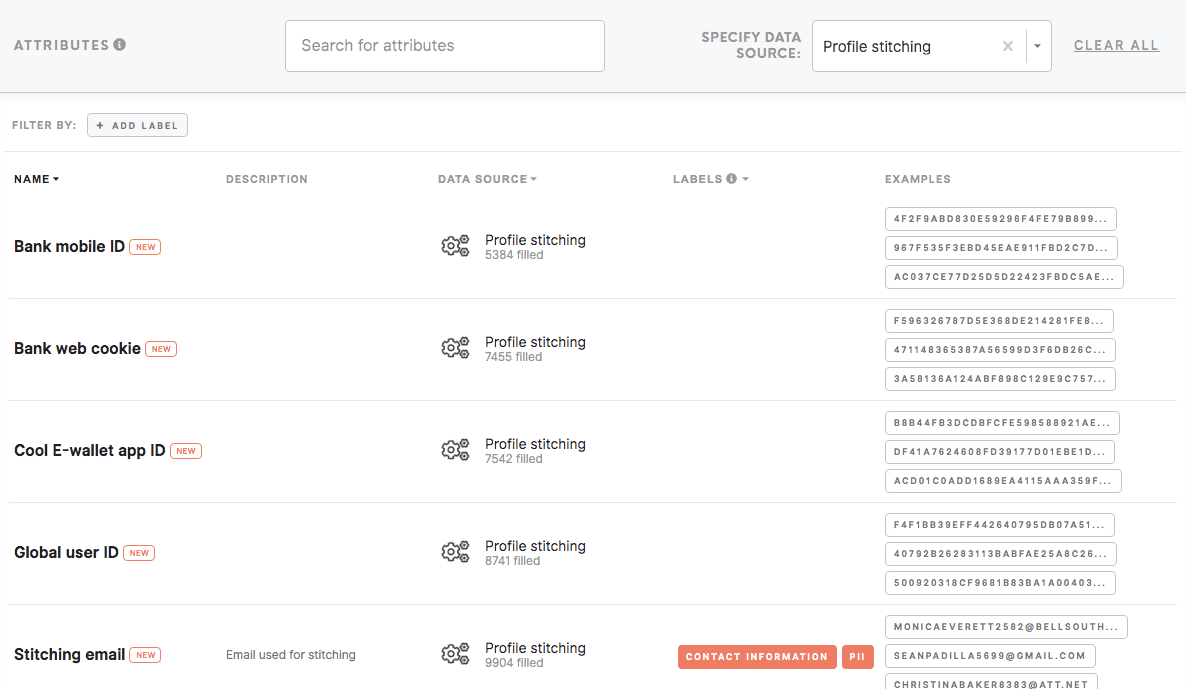Open the Global user ID attribute
This screenshot has width=1186, height=689.
[66, 552]
